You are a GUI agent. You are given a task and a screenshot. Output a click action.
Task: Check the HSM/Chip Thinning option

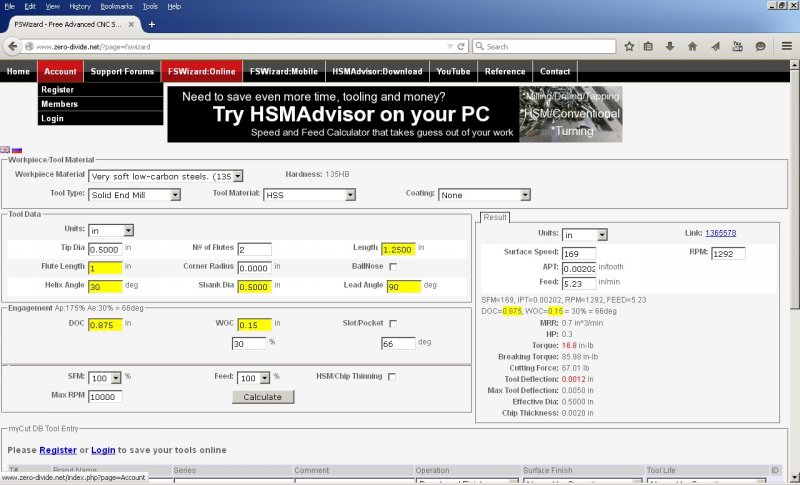[x=393, y=377]
